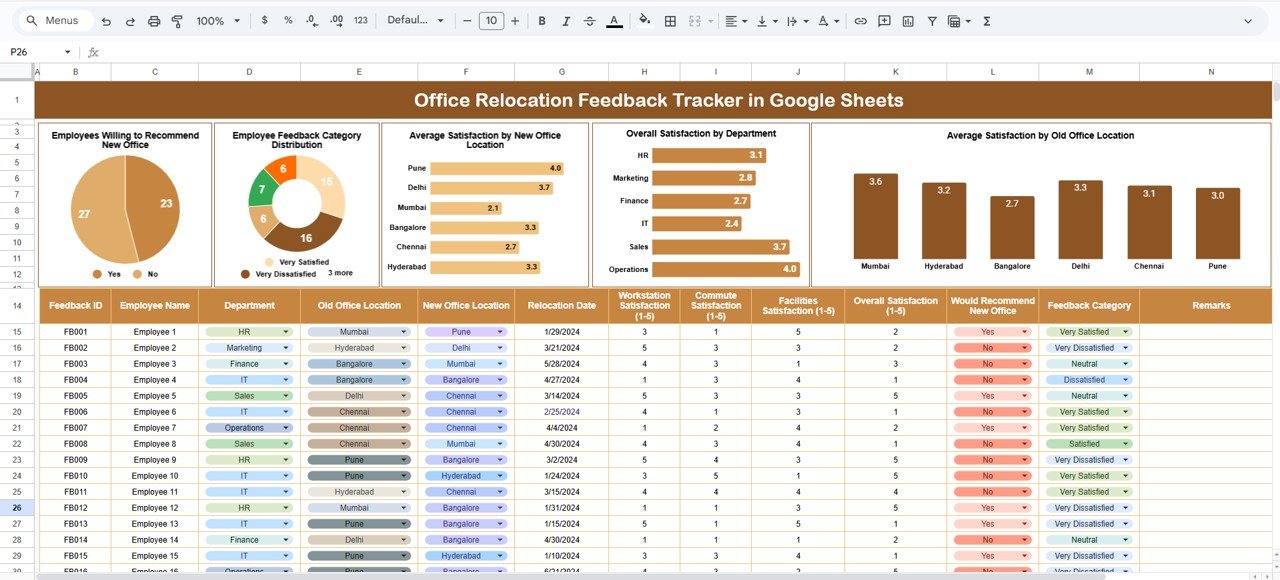Toggle italic formatting
This screenshot has height=580, width=1280.
pyautogui.click(x=566, y=21)
